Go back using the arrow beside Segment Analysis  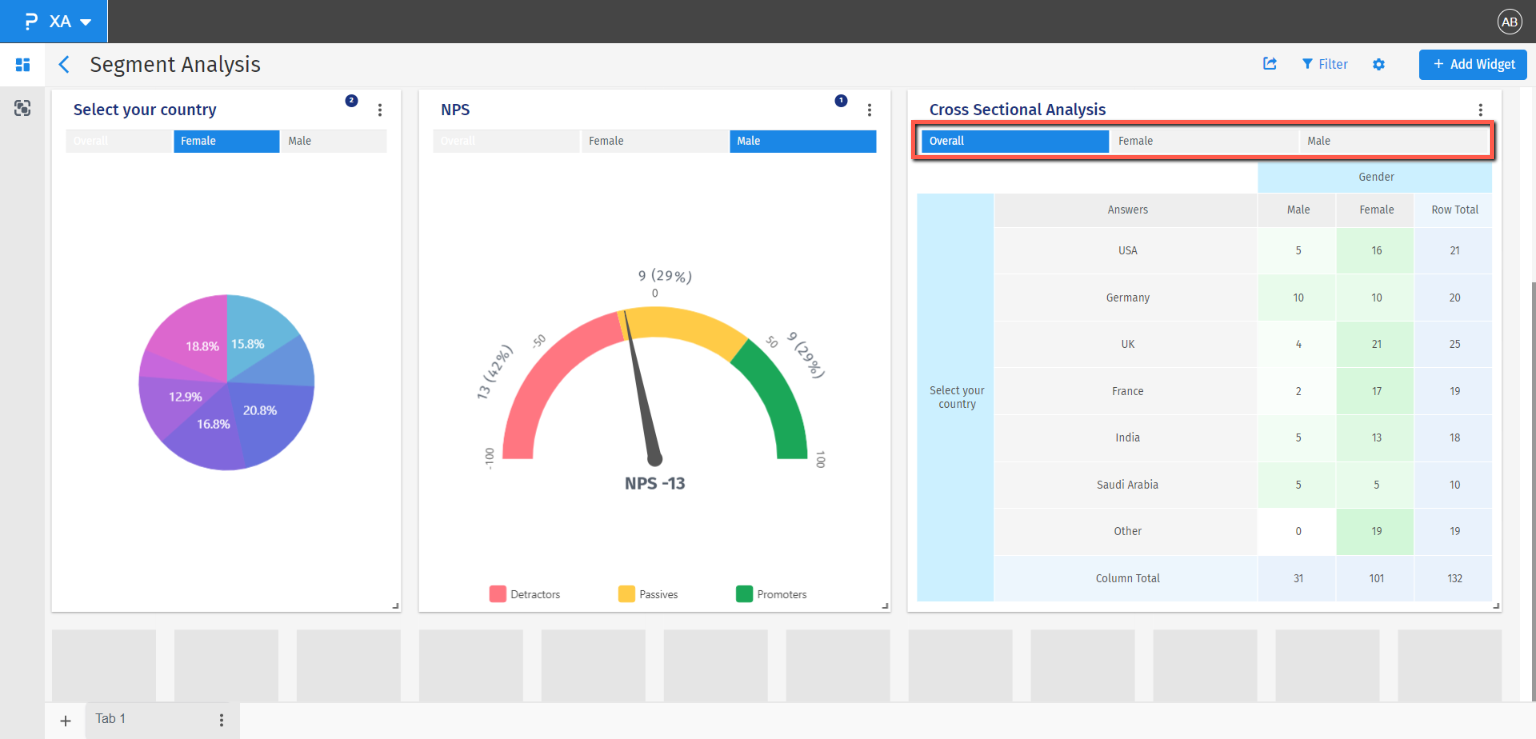point(64,65)
